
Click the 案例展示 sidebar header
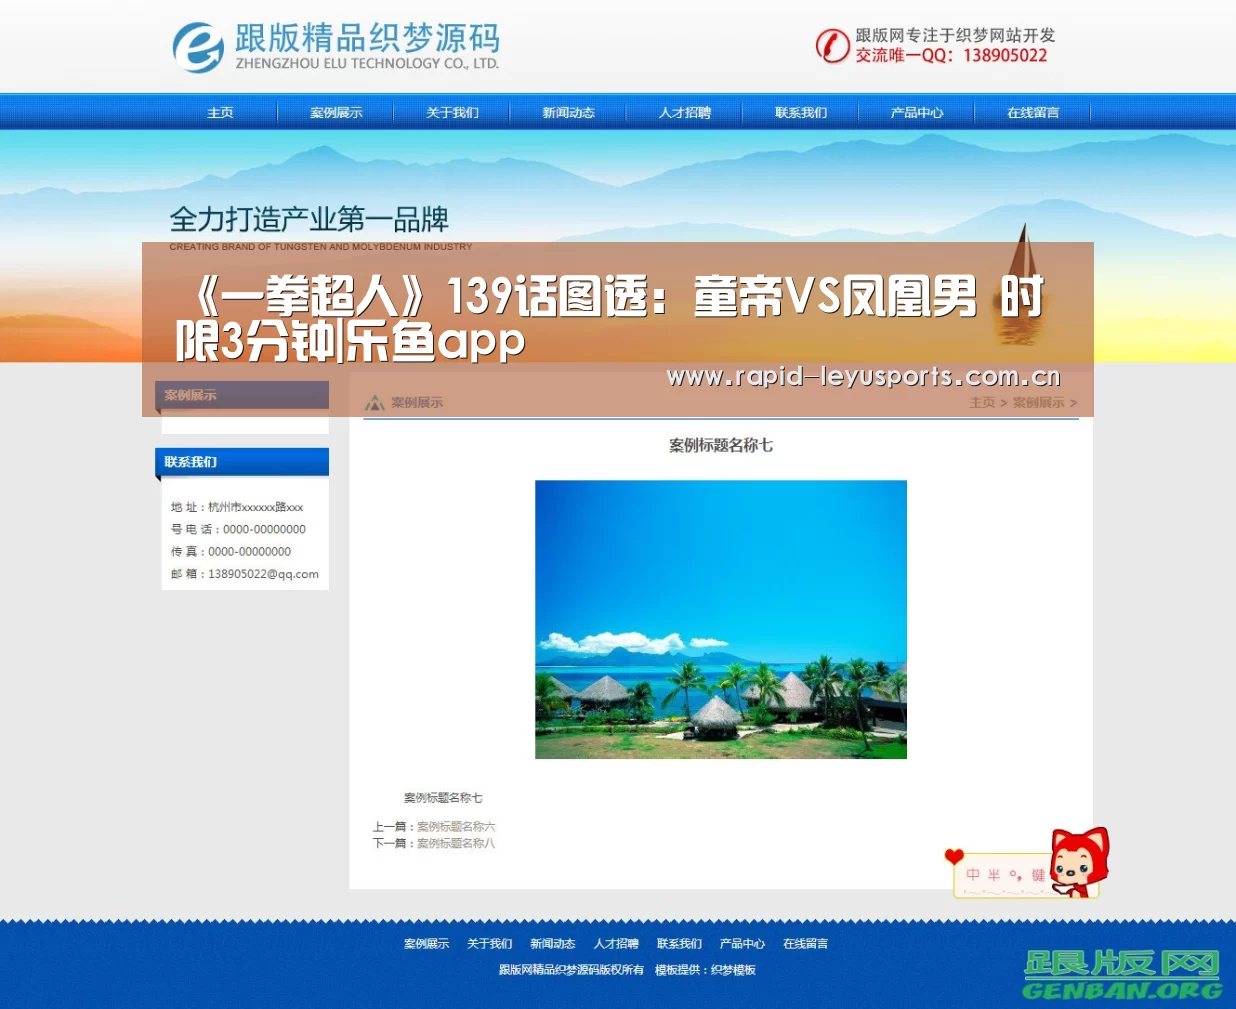(x=242, y=395)
